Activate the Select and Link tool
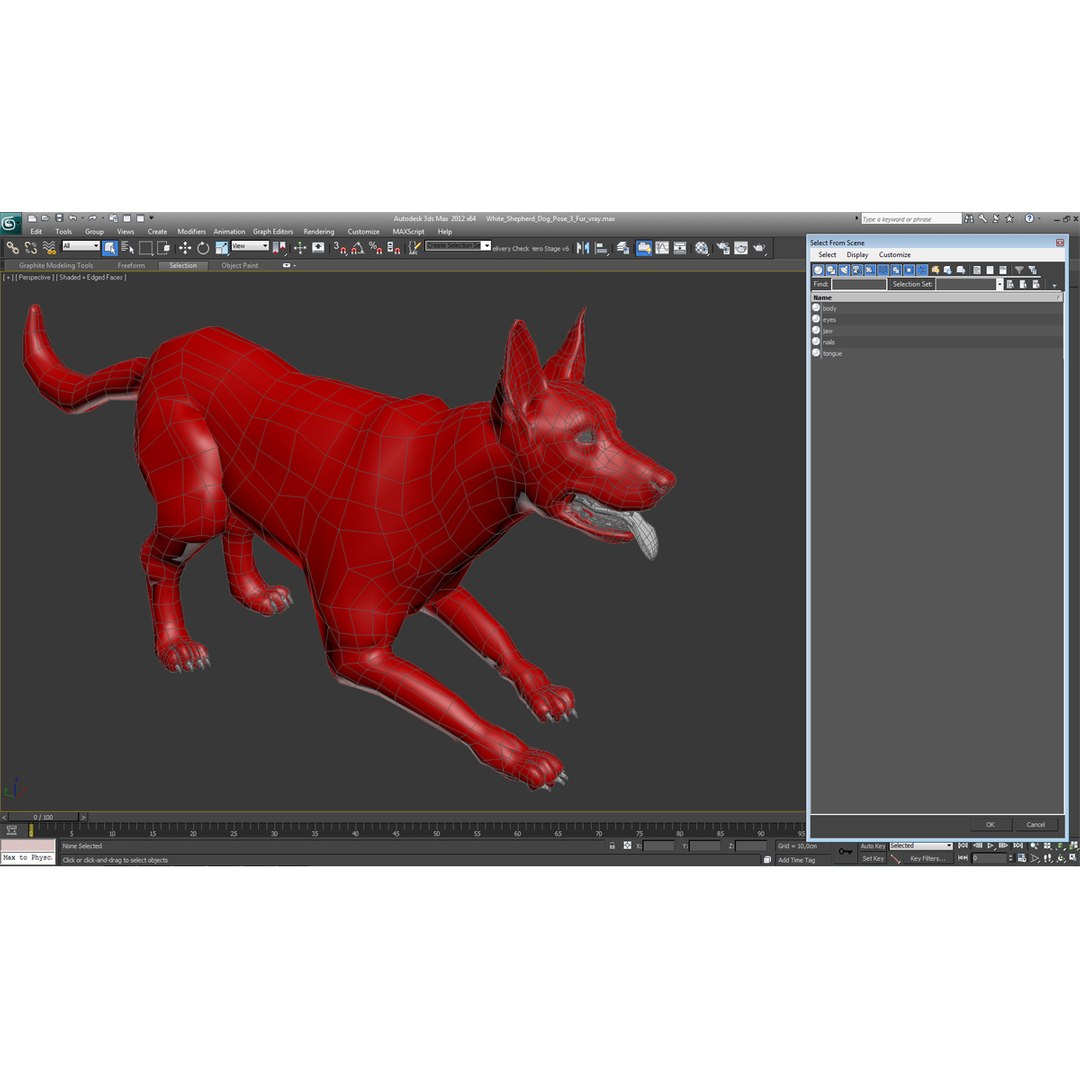 [12, 248]
